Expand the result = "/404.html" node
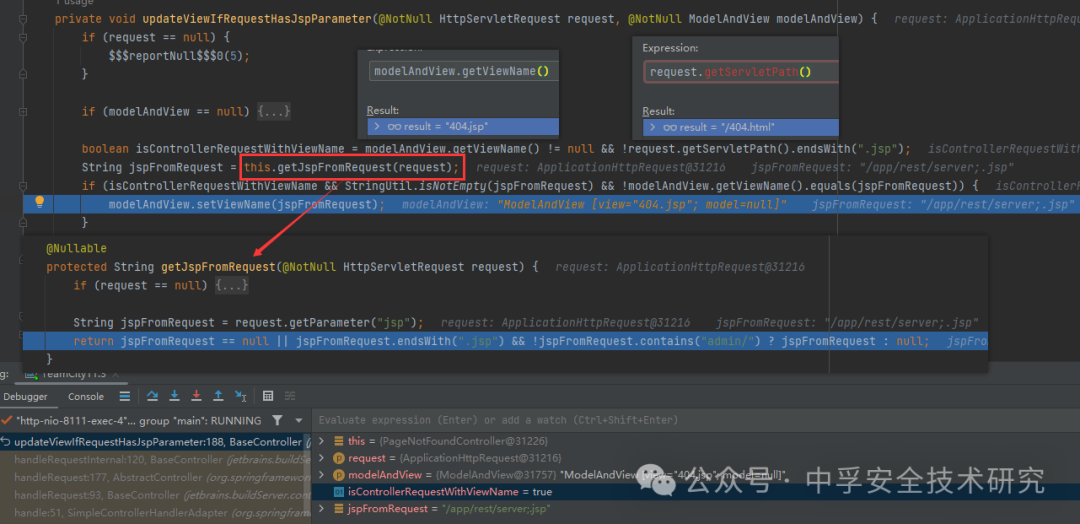 point(652,127)
